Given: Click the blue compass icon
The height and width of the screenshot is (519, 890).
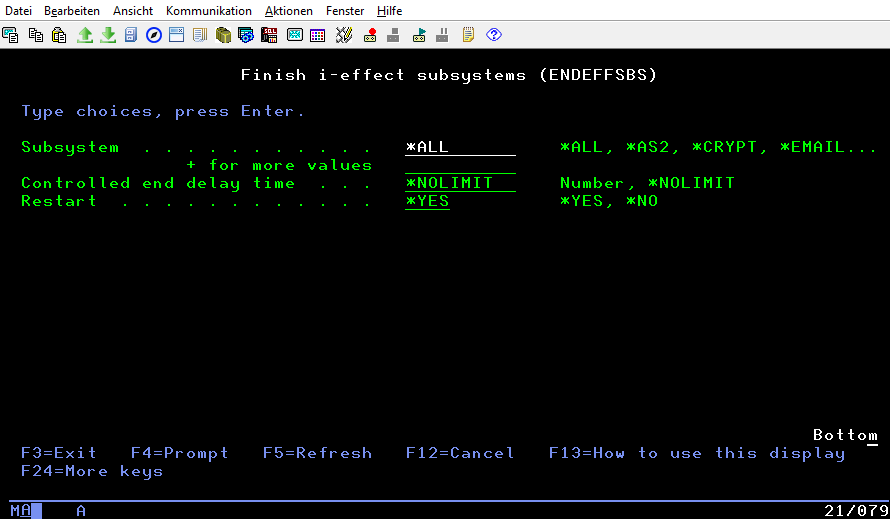Looking at the screenshot, I should pos(154,35).
